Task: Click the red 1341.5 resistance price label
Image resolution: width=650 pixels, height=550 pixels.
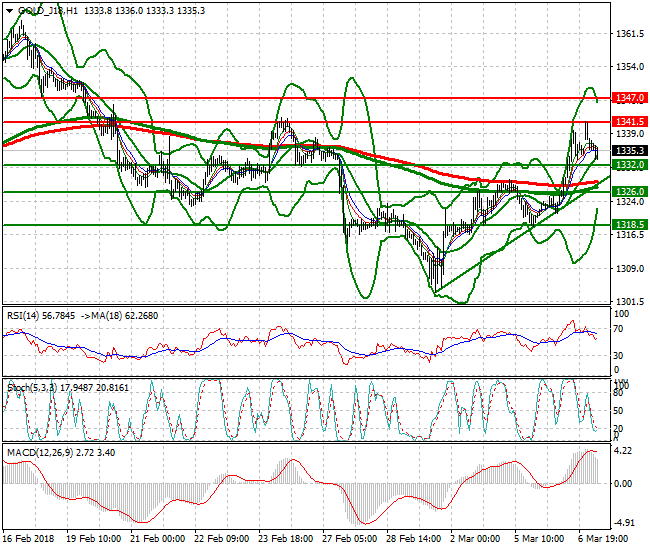Action: [630, 121]
